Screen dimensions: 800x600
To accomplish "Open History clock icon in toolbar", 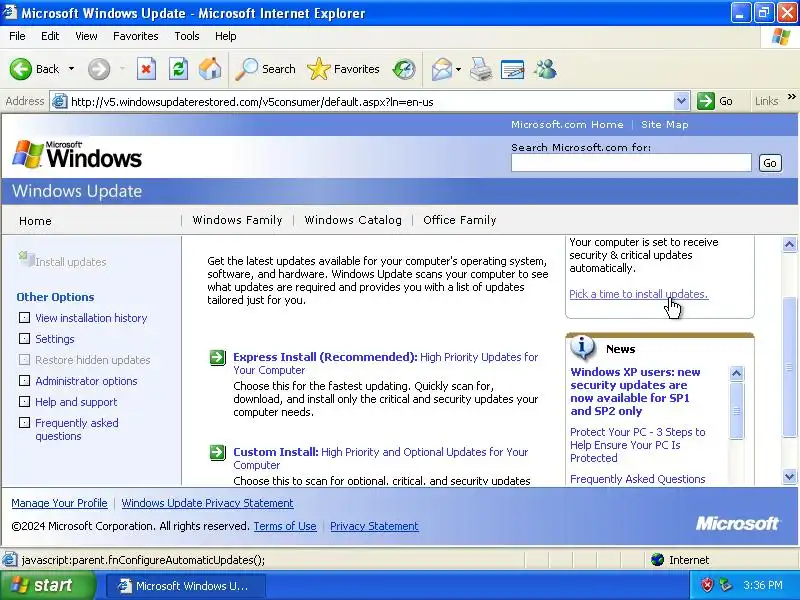I will tap(404, 69).
